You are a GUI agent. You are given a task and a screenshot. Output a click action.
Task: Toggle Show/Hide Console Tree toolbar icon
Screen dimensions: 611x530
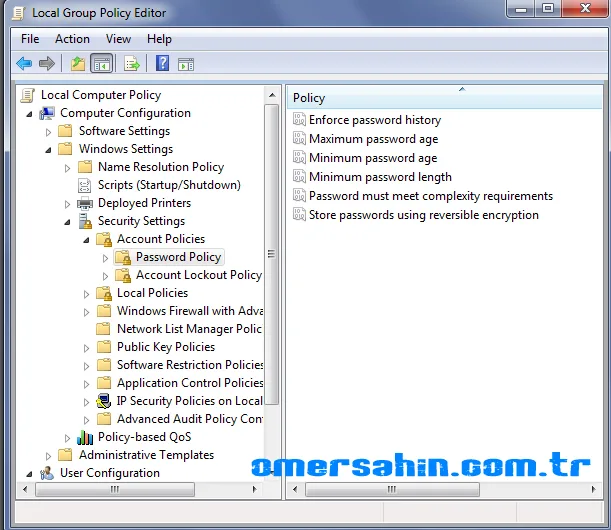[102, 64]
